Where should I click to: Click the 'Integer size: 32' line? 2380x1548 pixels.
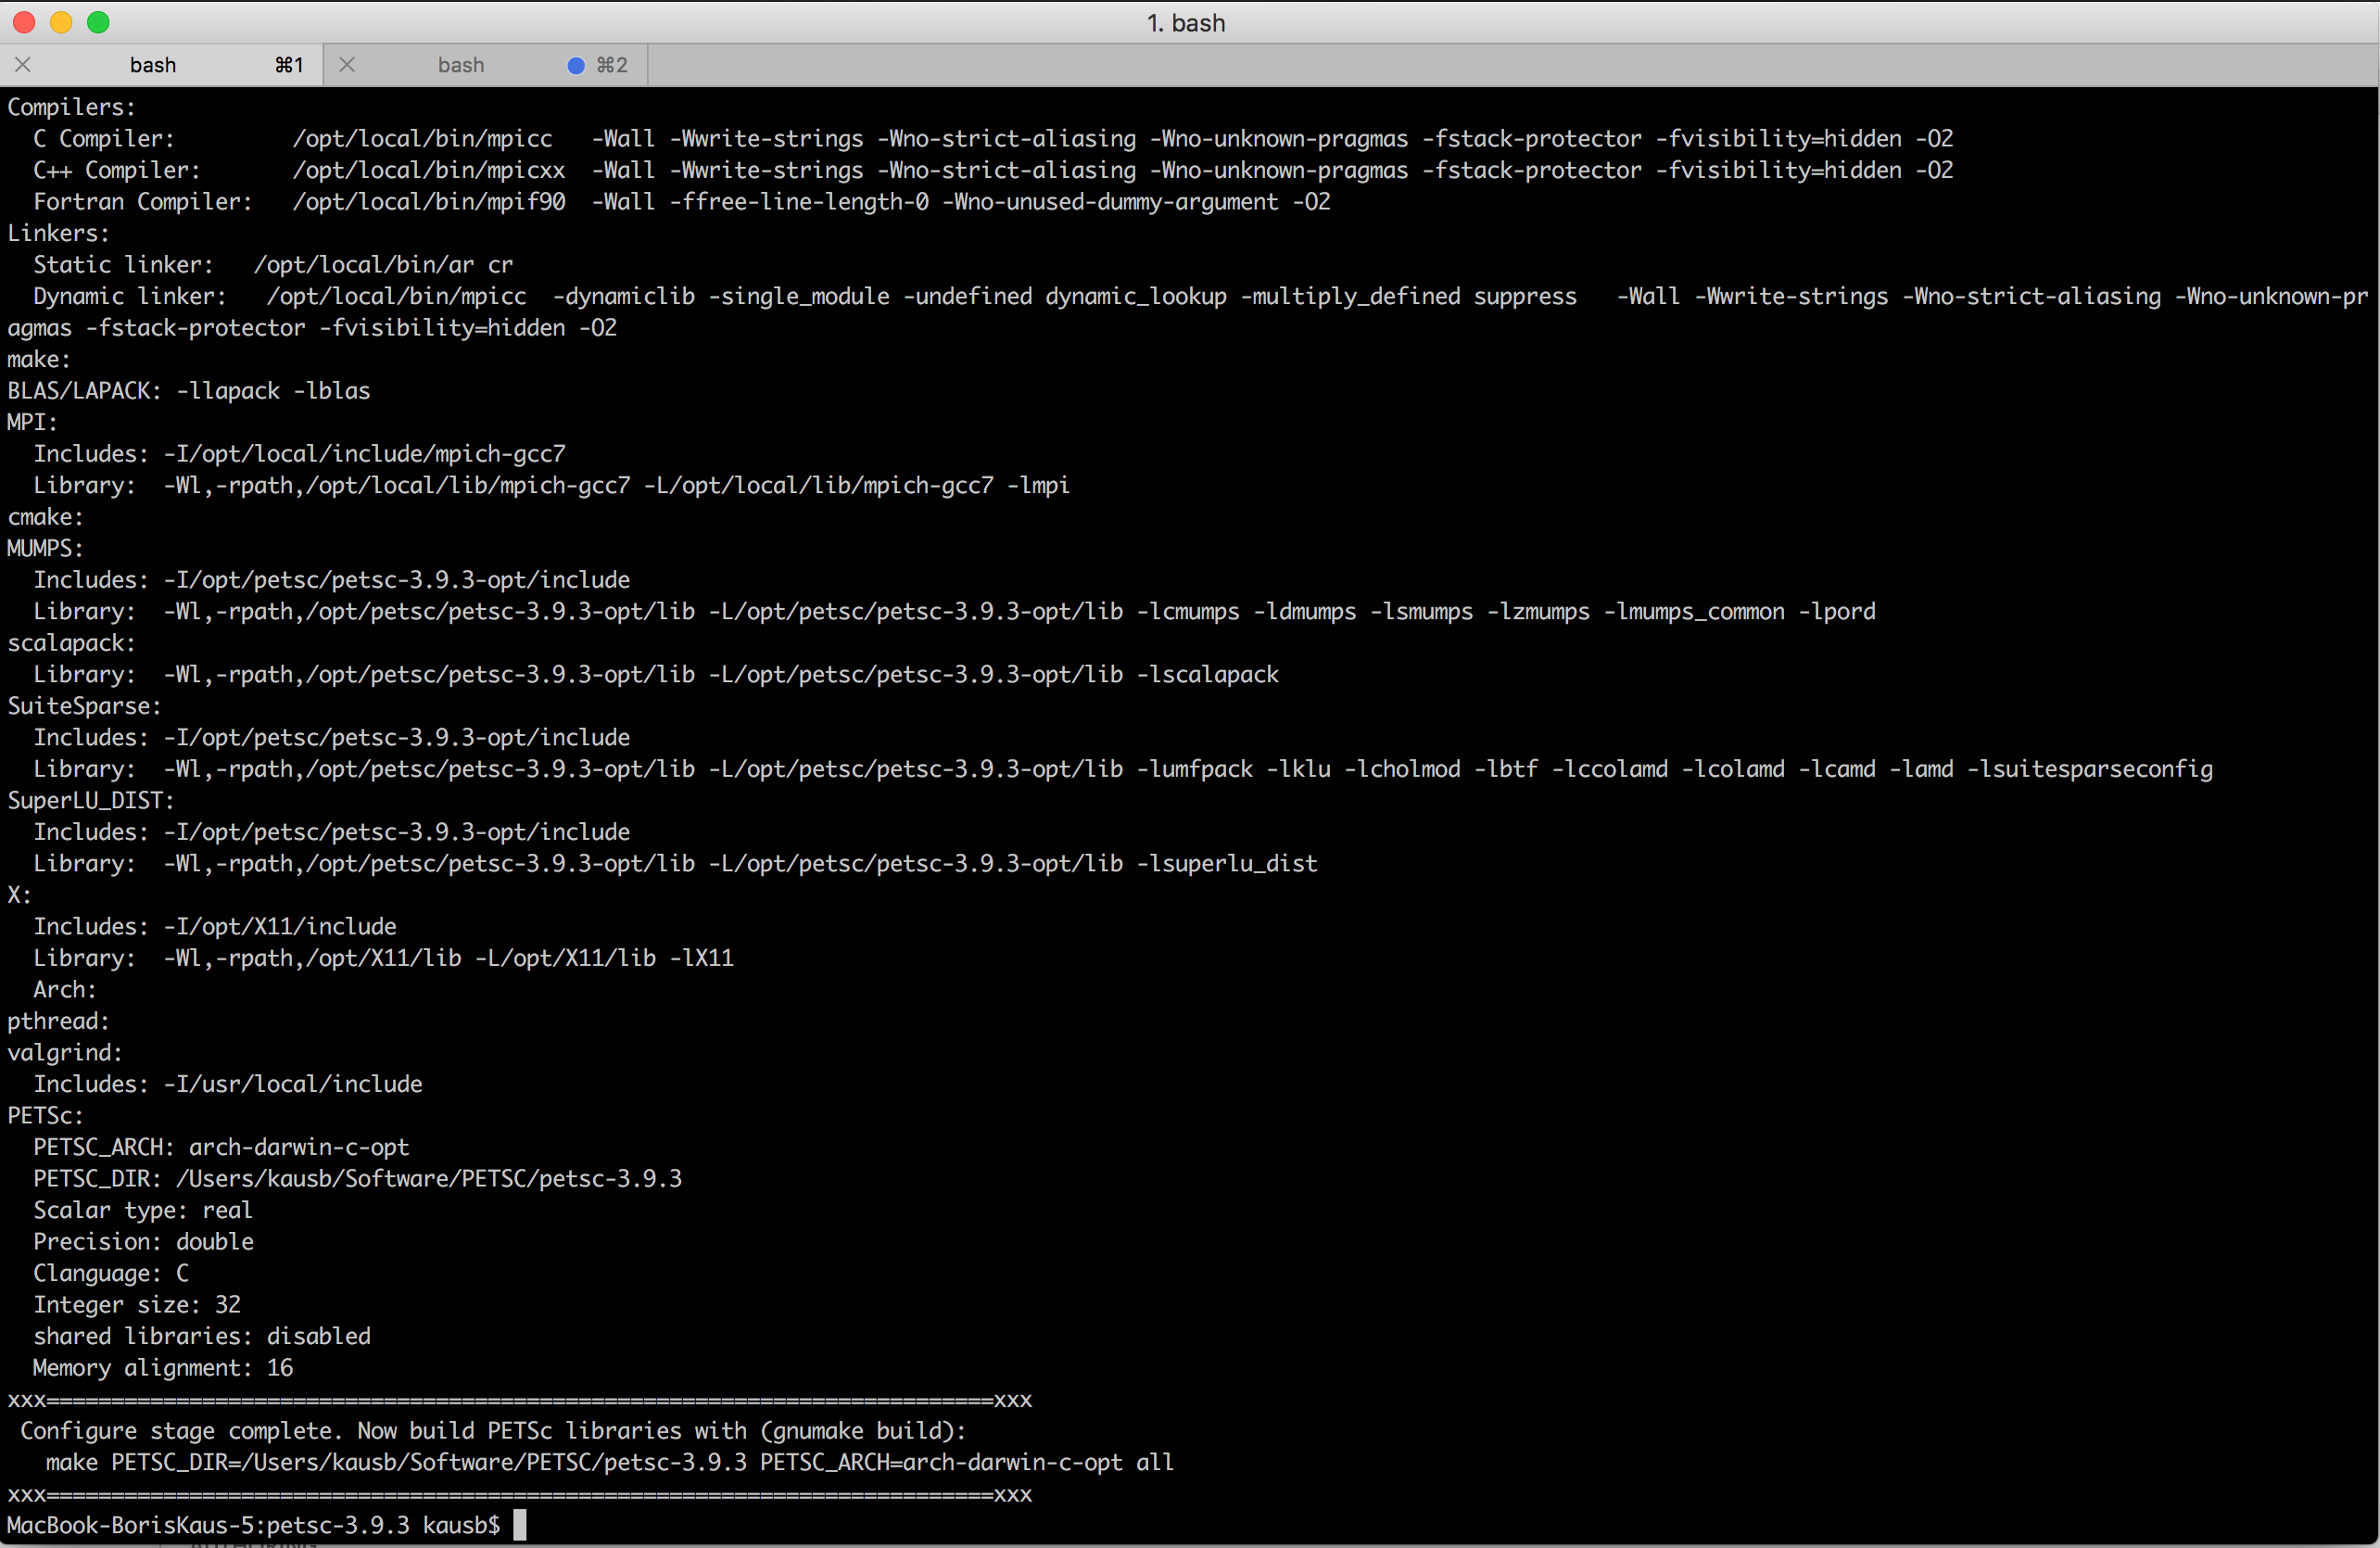coord(137,1304)
